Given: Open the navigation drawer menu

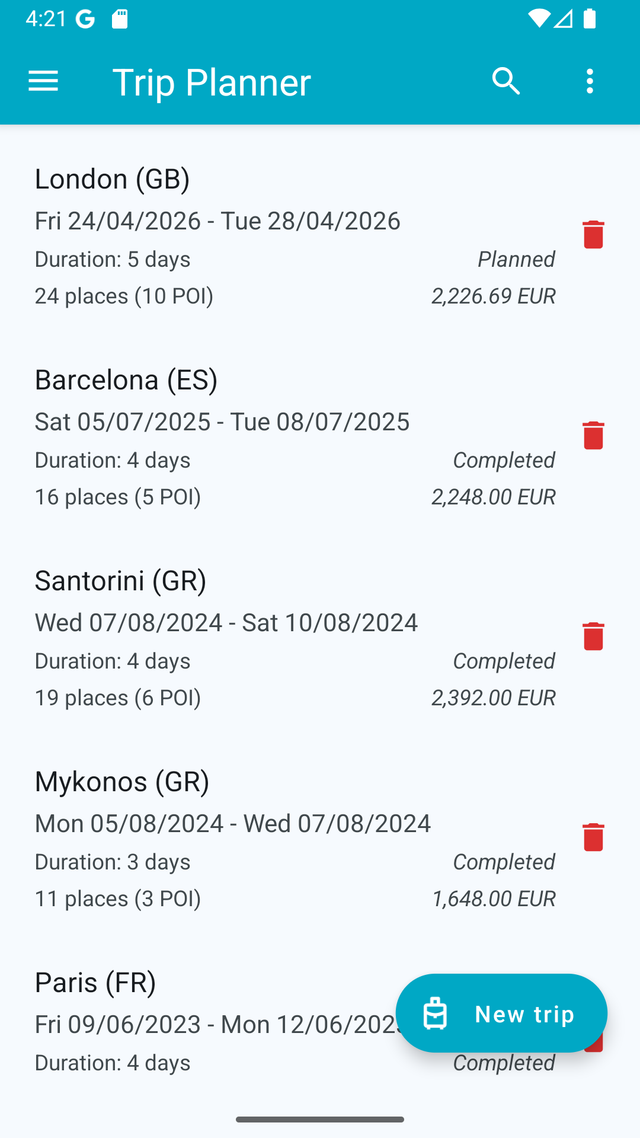Looking at the screenshot, I should (43, 81).
